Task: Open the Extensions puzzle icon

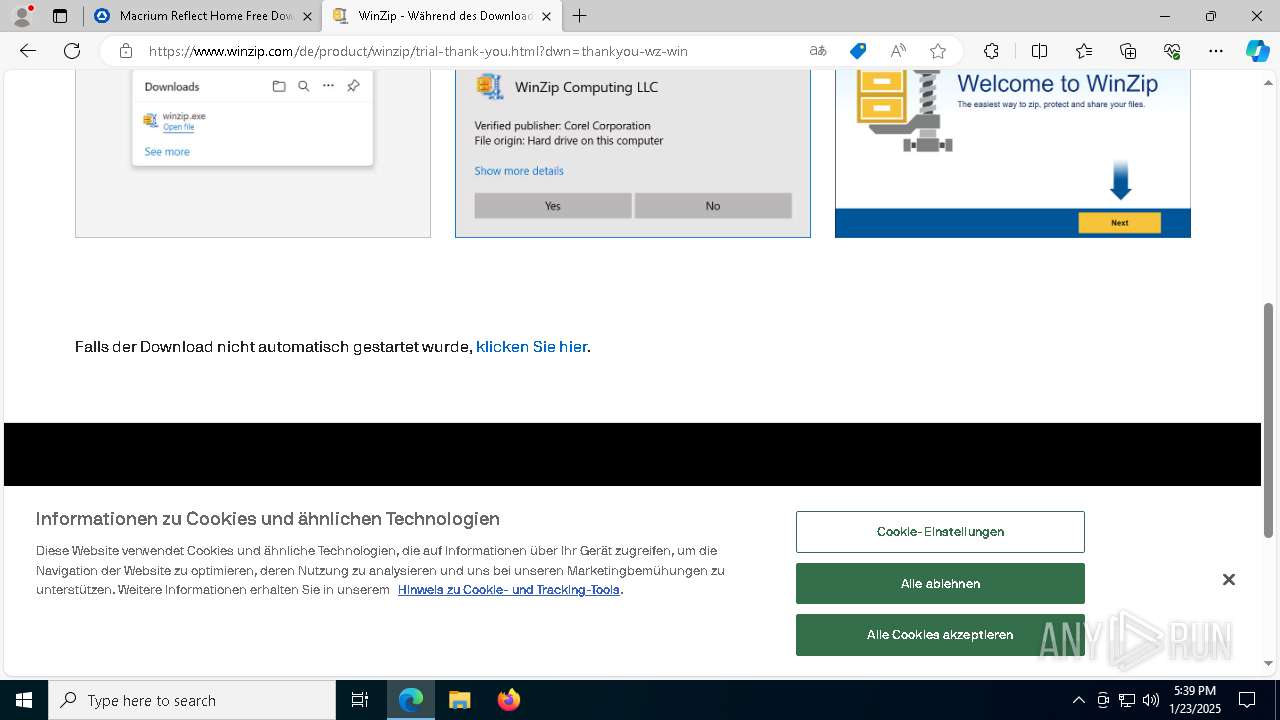Action: (x=991, y=51)
